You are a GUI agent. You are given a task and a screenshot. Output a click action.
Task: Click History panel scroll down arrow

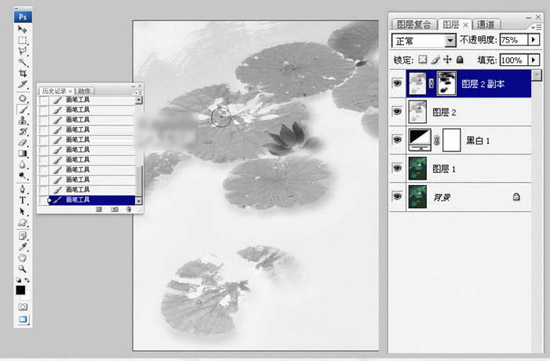(x=139, y=201)
